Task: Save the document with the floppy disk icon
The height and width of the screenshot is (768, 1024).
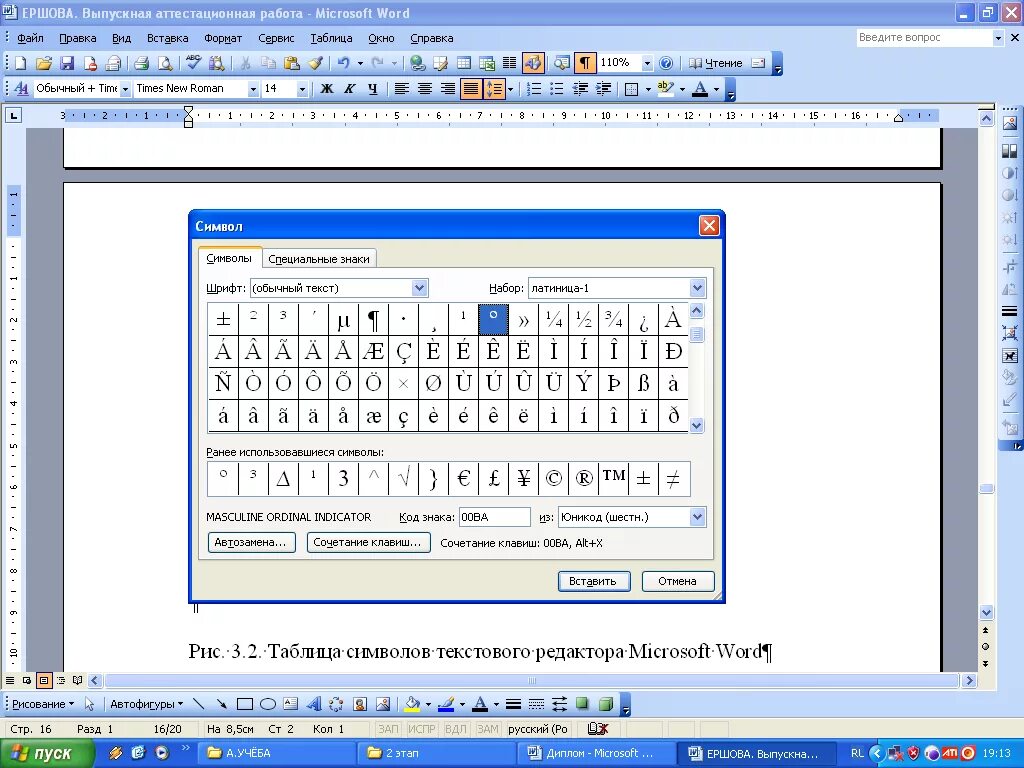Action: [67, 63]
